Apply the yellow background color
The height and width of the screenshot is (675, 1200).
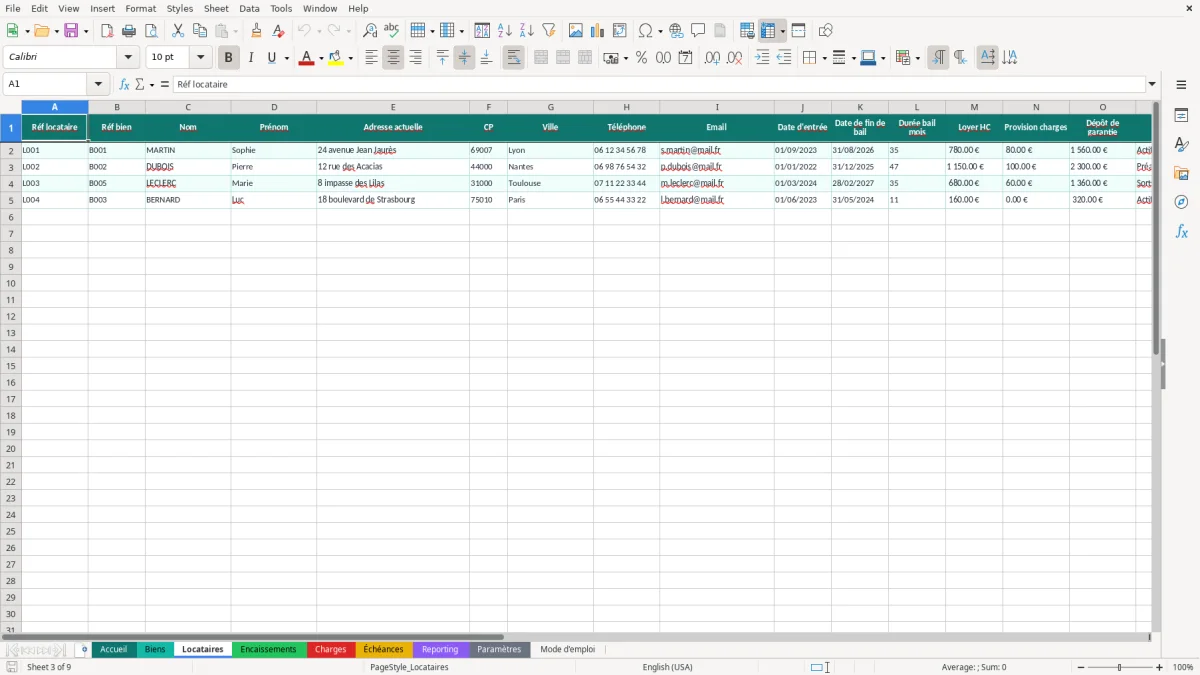point(336,58)
